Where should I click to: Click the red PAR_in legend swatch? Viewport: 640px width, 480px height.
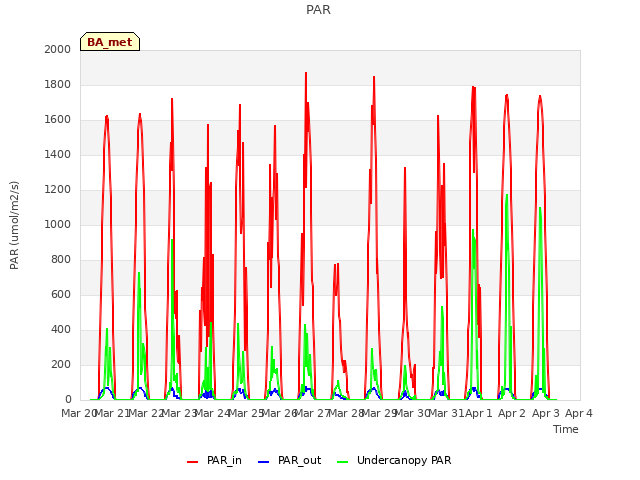click(193, 462)
